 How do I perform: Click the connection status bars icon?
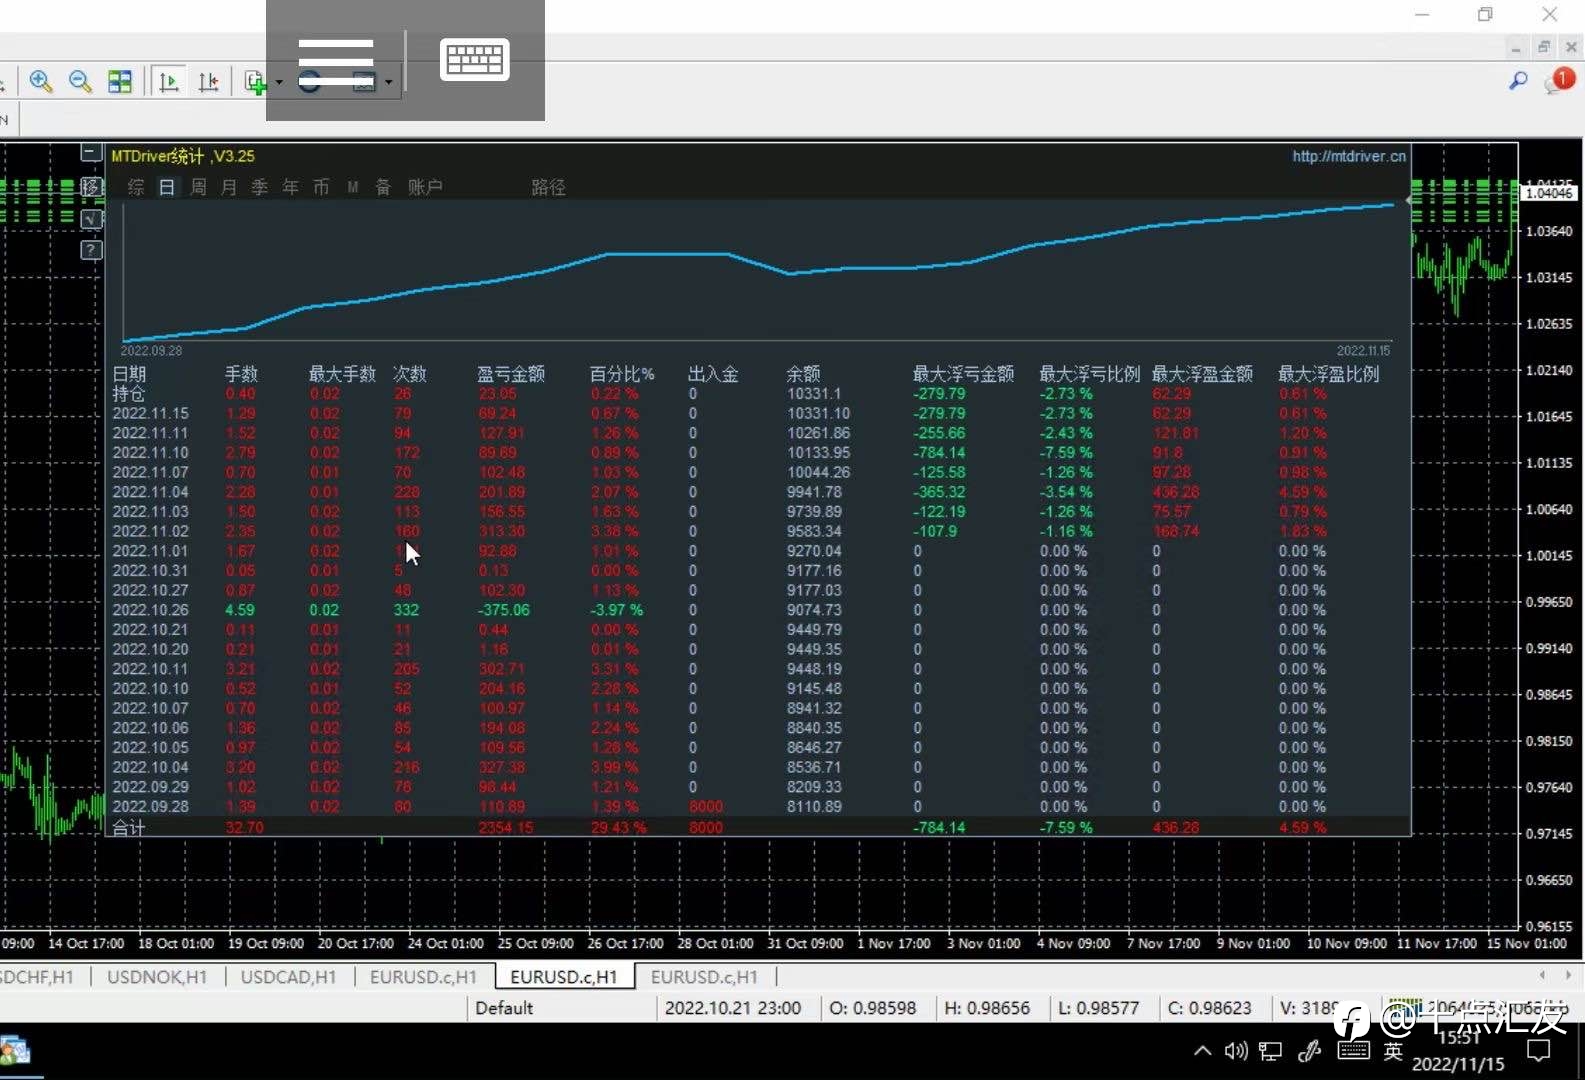point(1405,1006)
